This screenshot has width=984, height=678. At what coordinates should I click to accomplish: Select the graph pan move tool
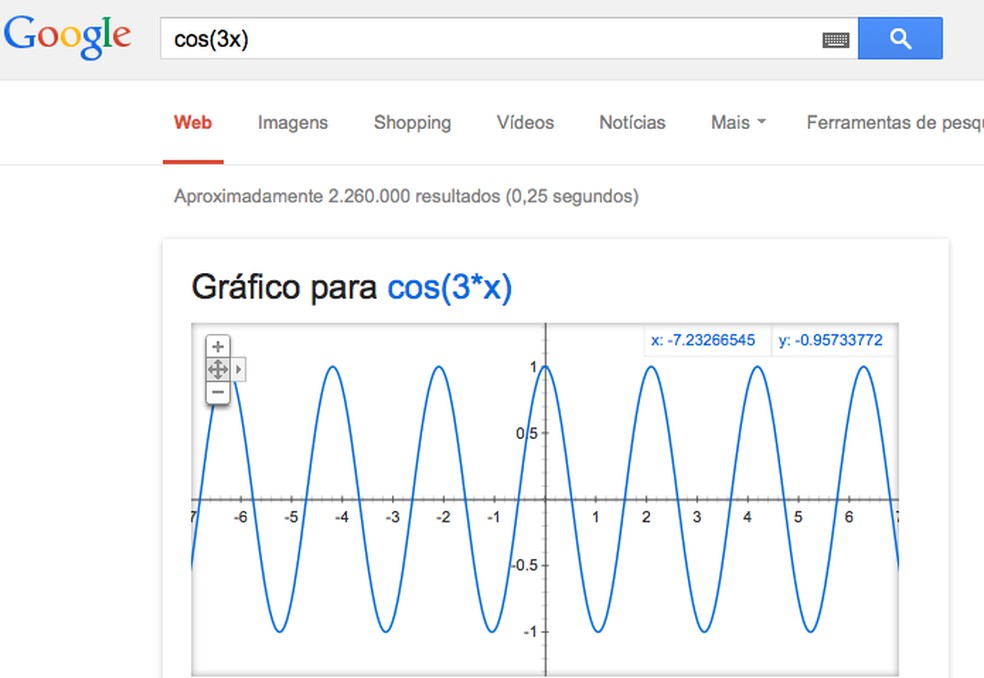pos(218,369)
